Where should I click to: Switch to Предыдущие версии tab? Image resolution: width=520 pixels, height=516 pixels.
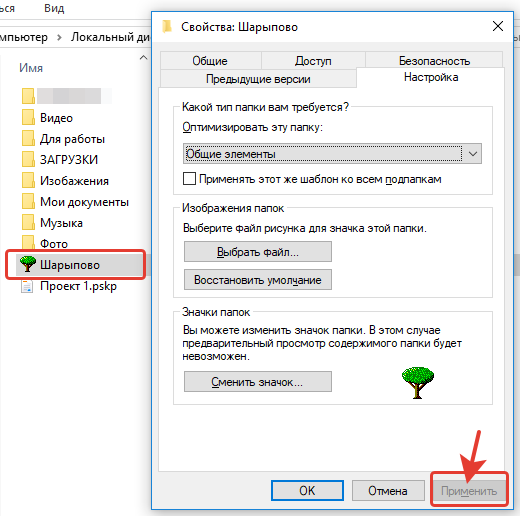258,79
